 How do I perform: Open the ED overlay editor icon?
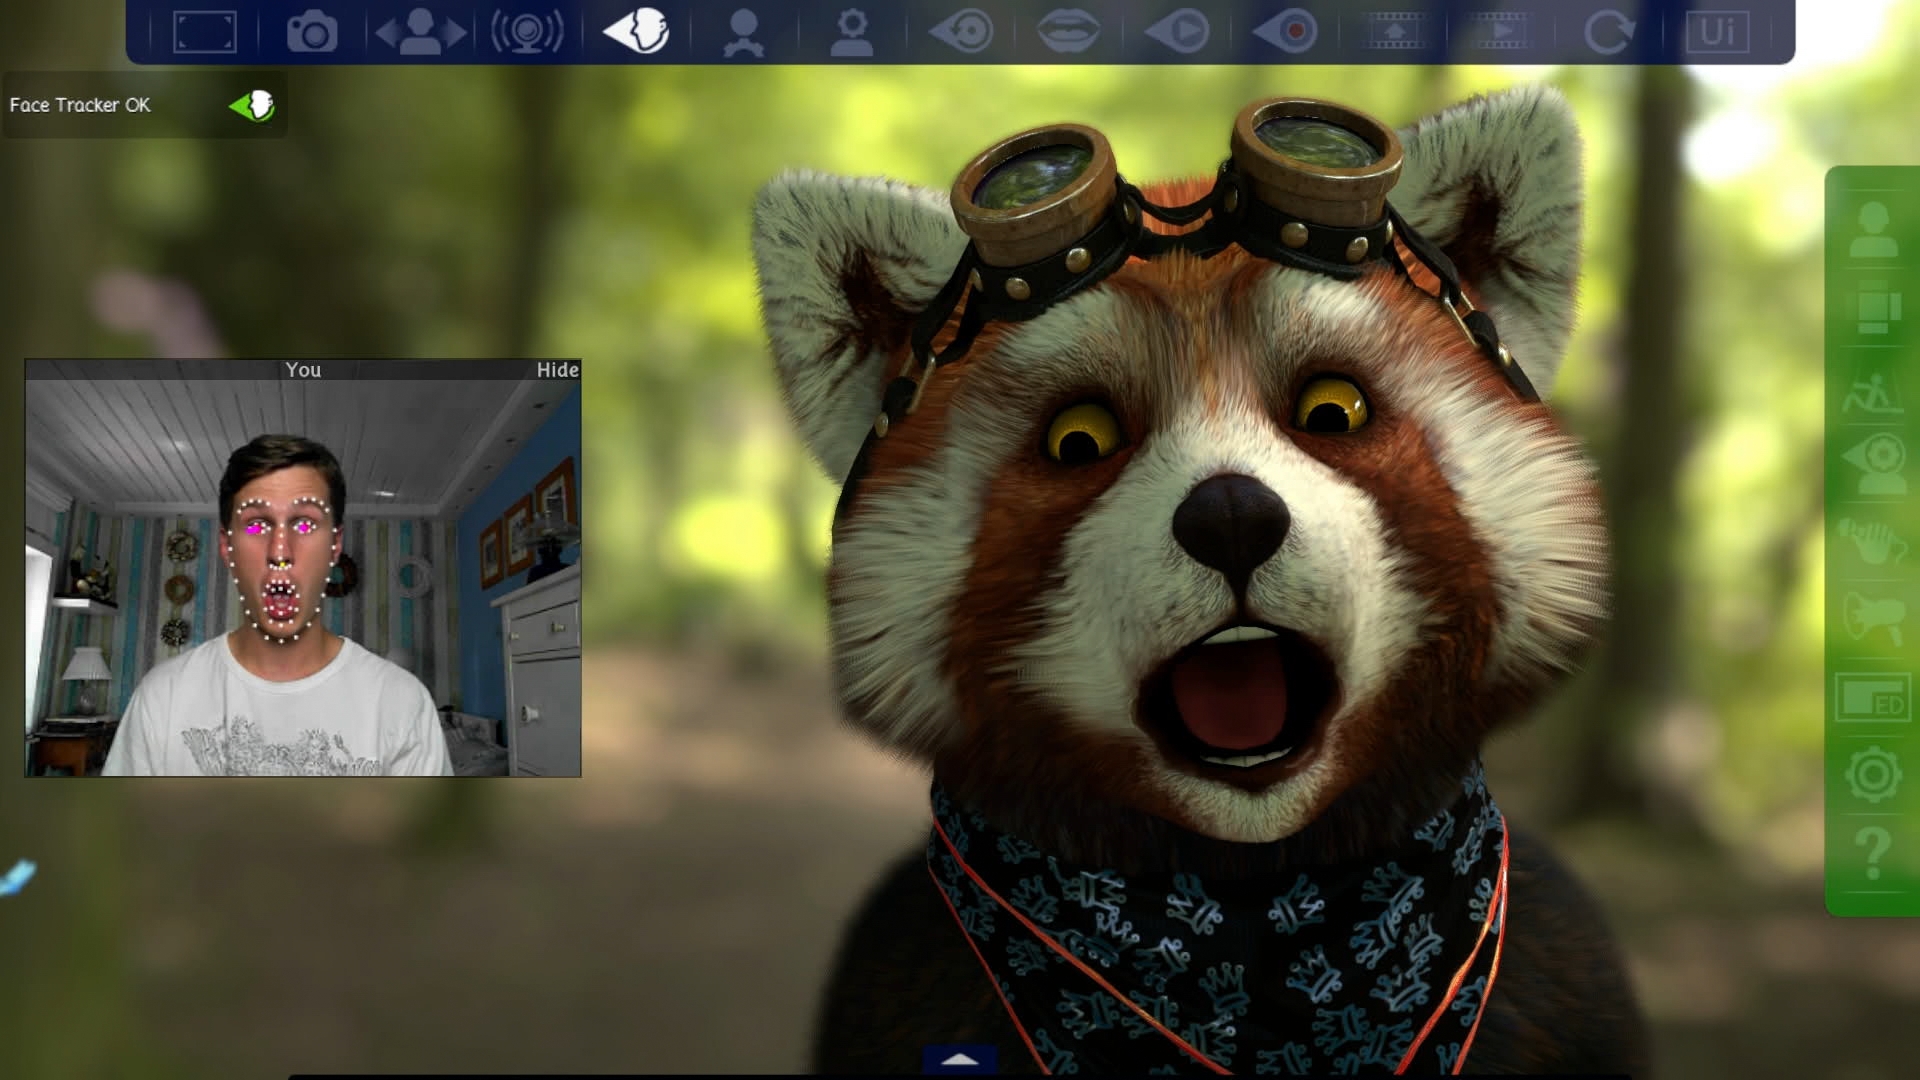[1873, 697]
